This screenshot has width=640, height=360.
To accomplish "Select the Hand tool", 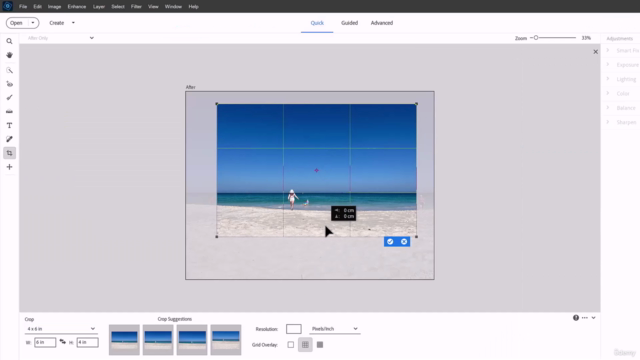I will click(x=9, y=55).
